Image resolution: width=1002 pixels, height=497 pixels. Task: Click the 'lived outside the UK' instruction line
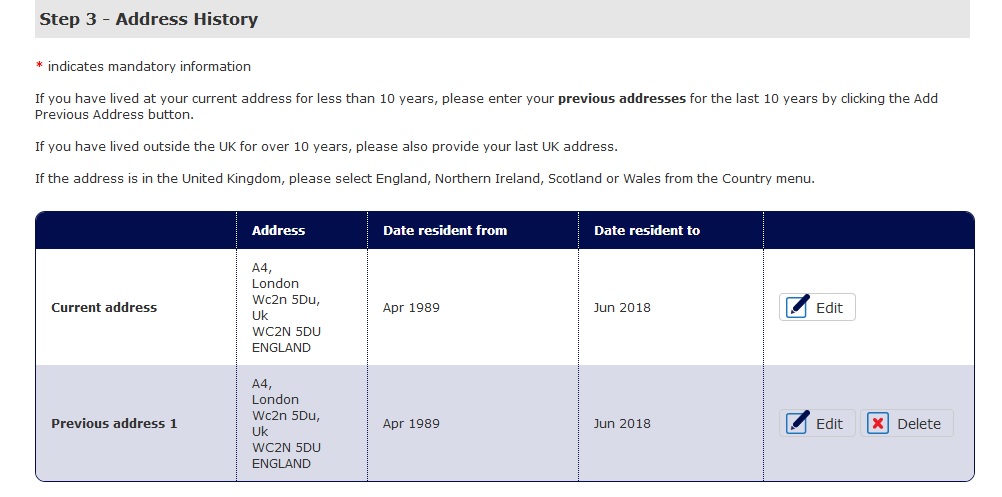tap(326, 147)
